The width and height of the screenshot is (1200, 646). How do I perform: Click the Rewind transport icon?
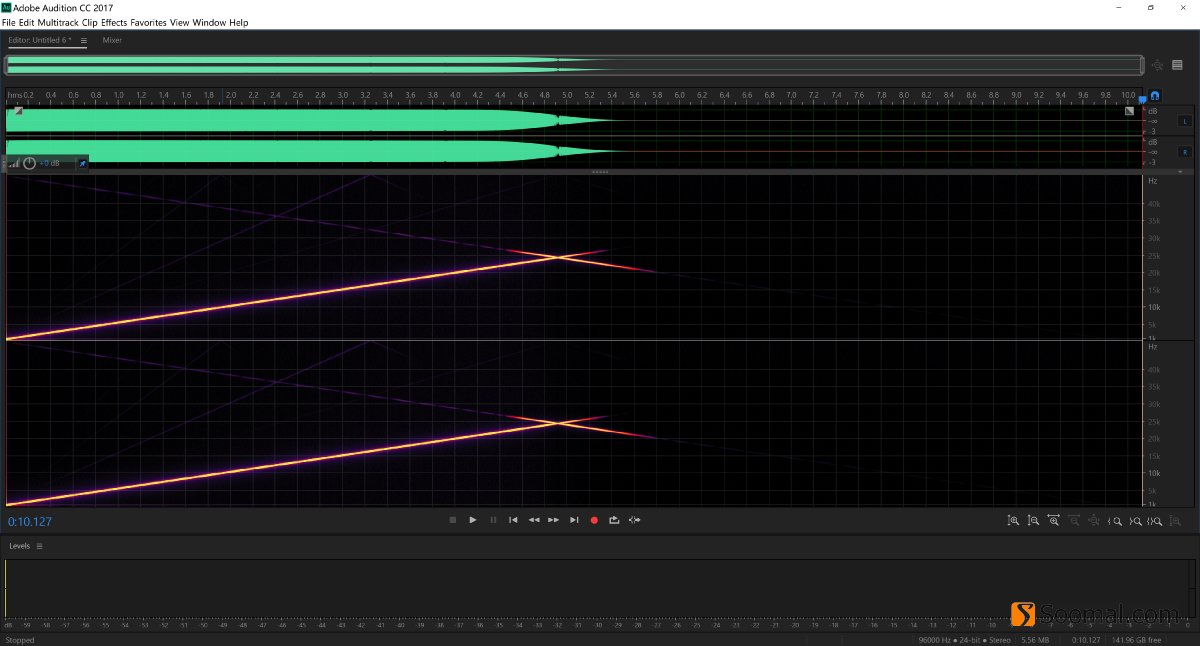[x=534, y=520]
